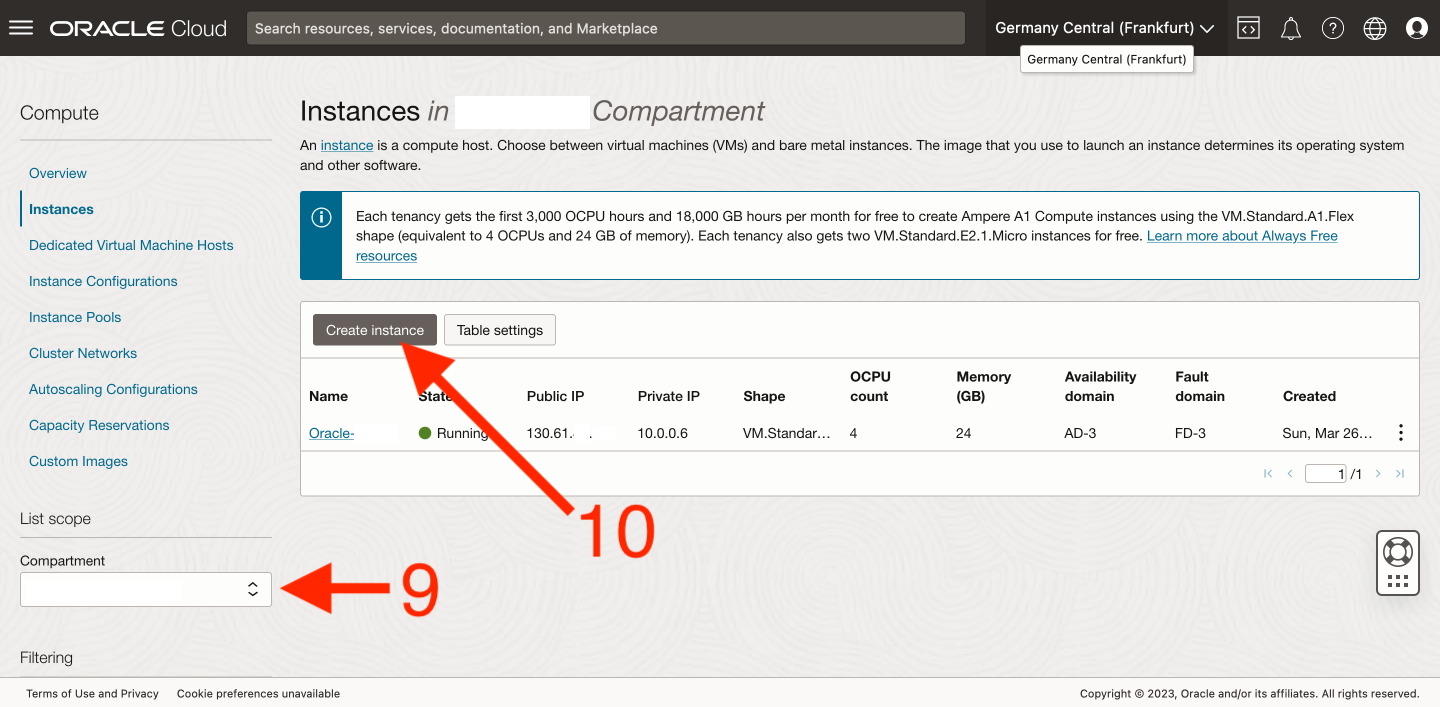Open Cloud Shell developer tools icon
This screenshot has width=1440, height=707.
coord(1248,28)
